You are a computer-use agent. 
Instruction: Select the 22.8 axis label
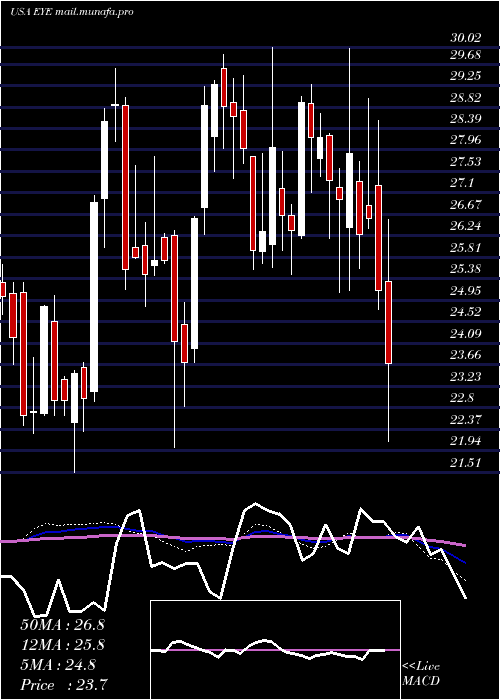(x=462, y=397)
